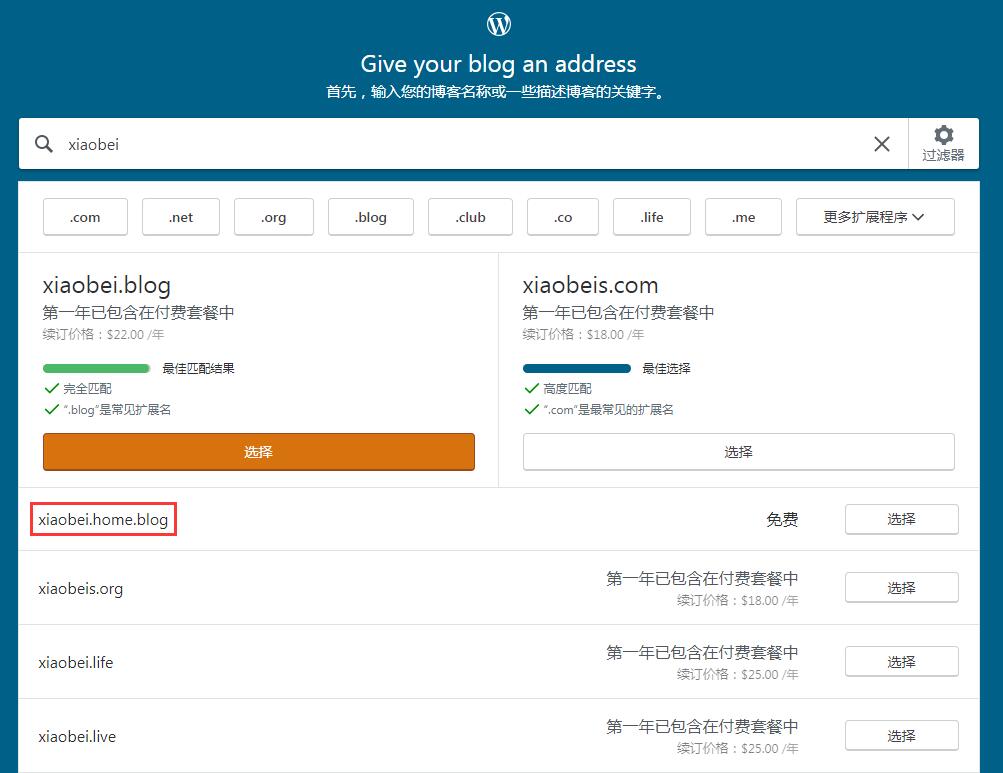Open the 过滤器 gear filter
The image size is (1003, 773).
pos(944,144)
